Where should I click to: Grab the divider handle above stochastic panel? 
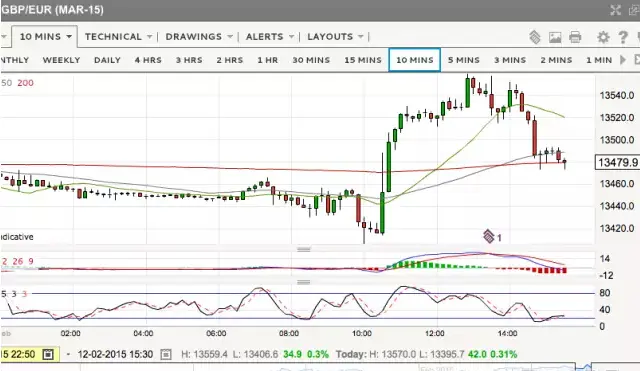tap(304, 282)
